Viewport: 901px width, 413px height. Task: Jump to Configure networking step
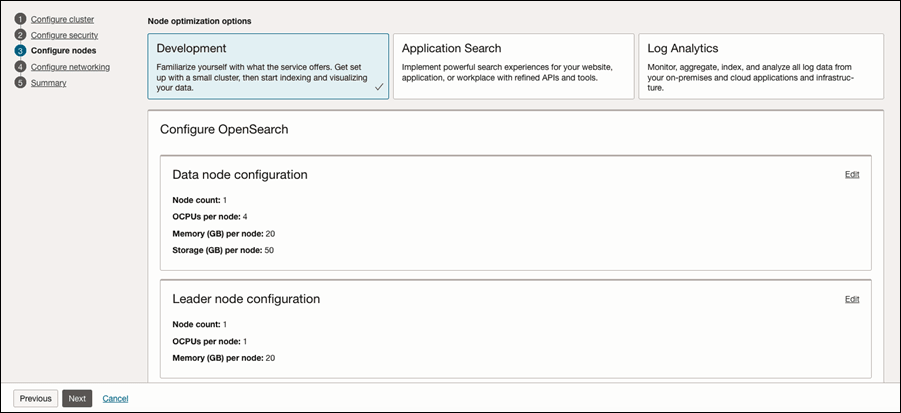[70, 67]
